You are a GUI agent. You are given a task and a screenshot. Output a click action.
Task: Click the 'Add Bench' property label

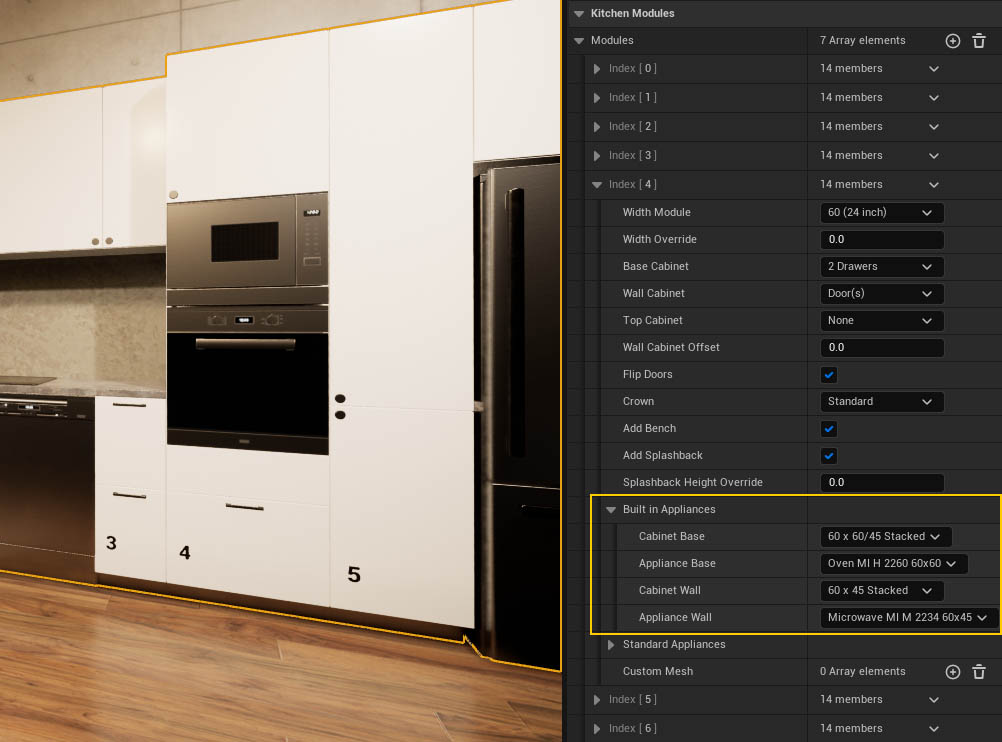tap(649, 428)
